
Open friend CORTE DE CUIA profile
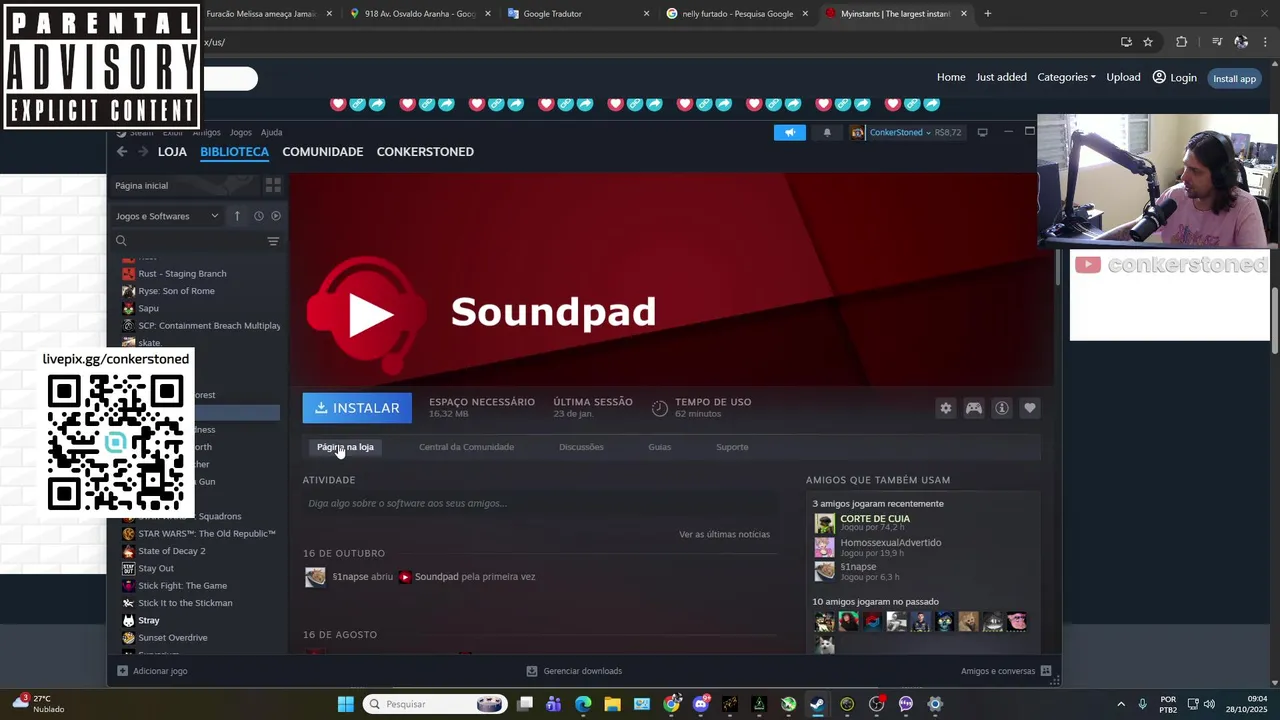coord(875,519)
